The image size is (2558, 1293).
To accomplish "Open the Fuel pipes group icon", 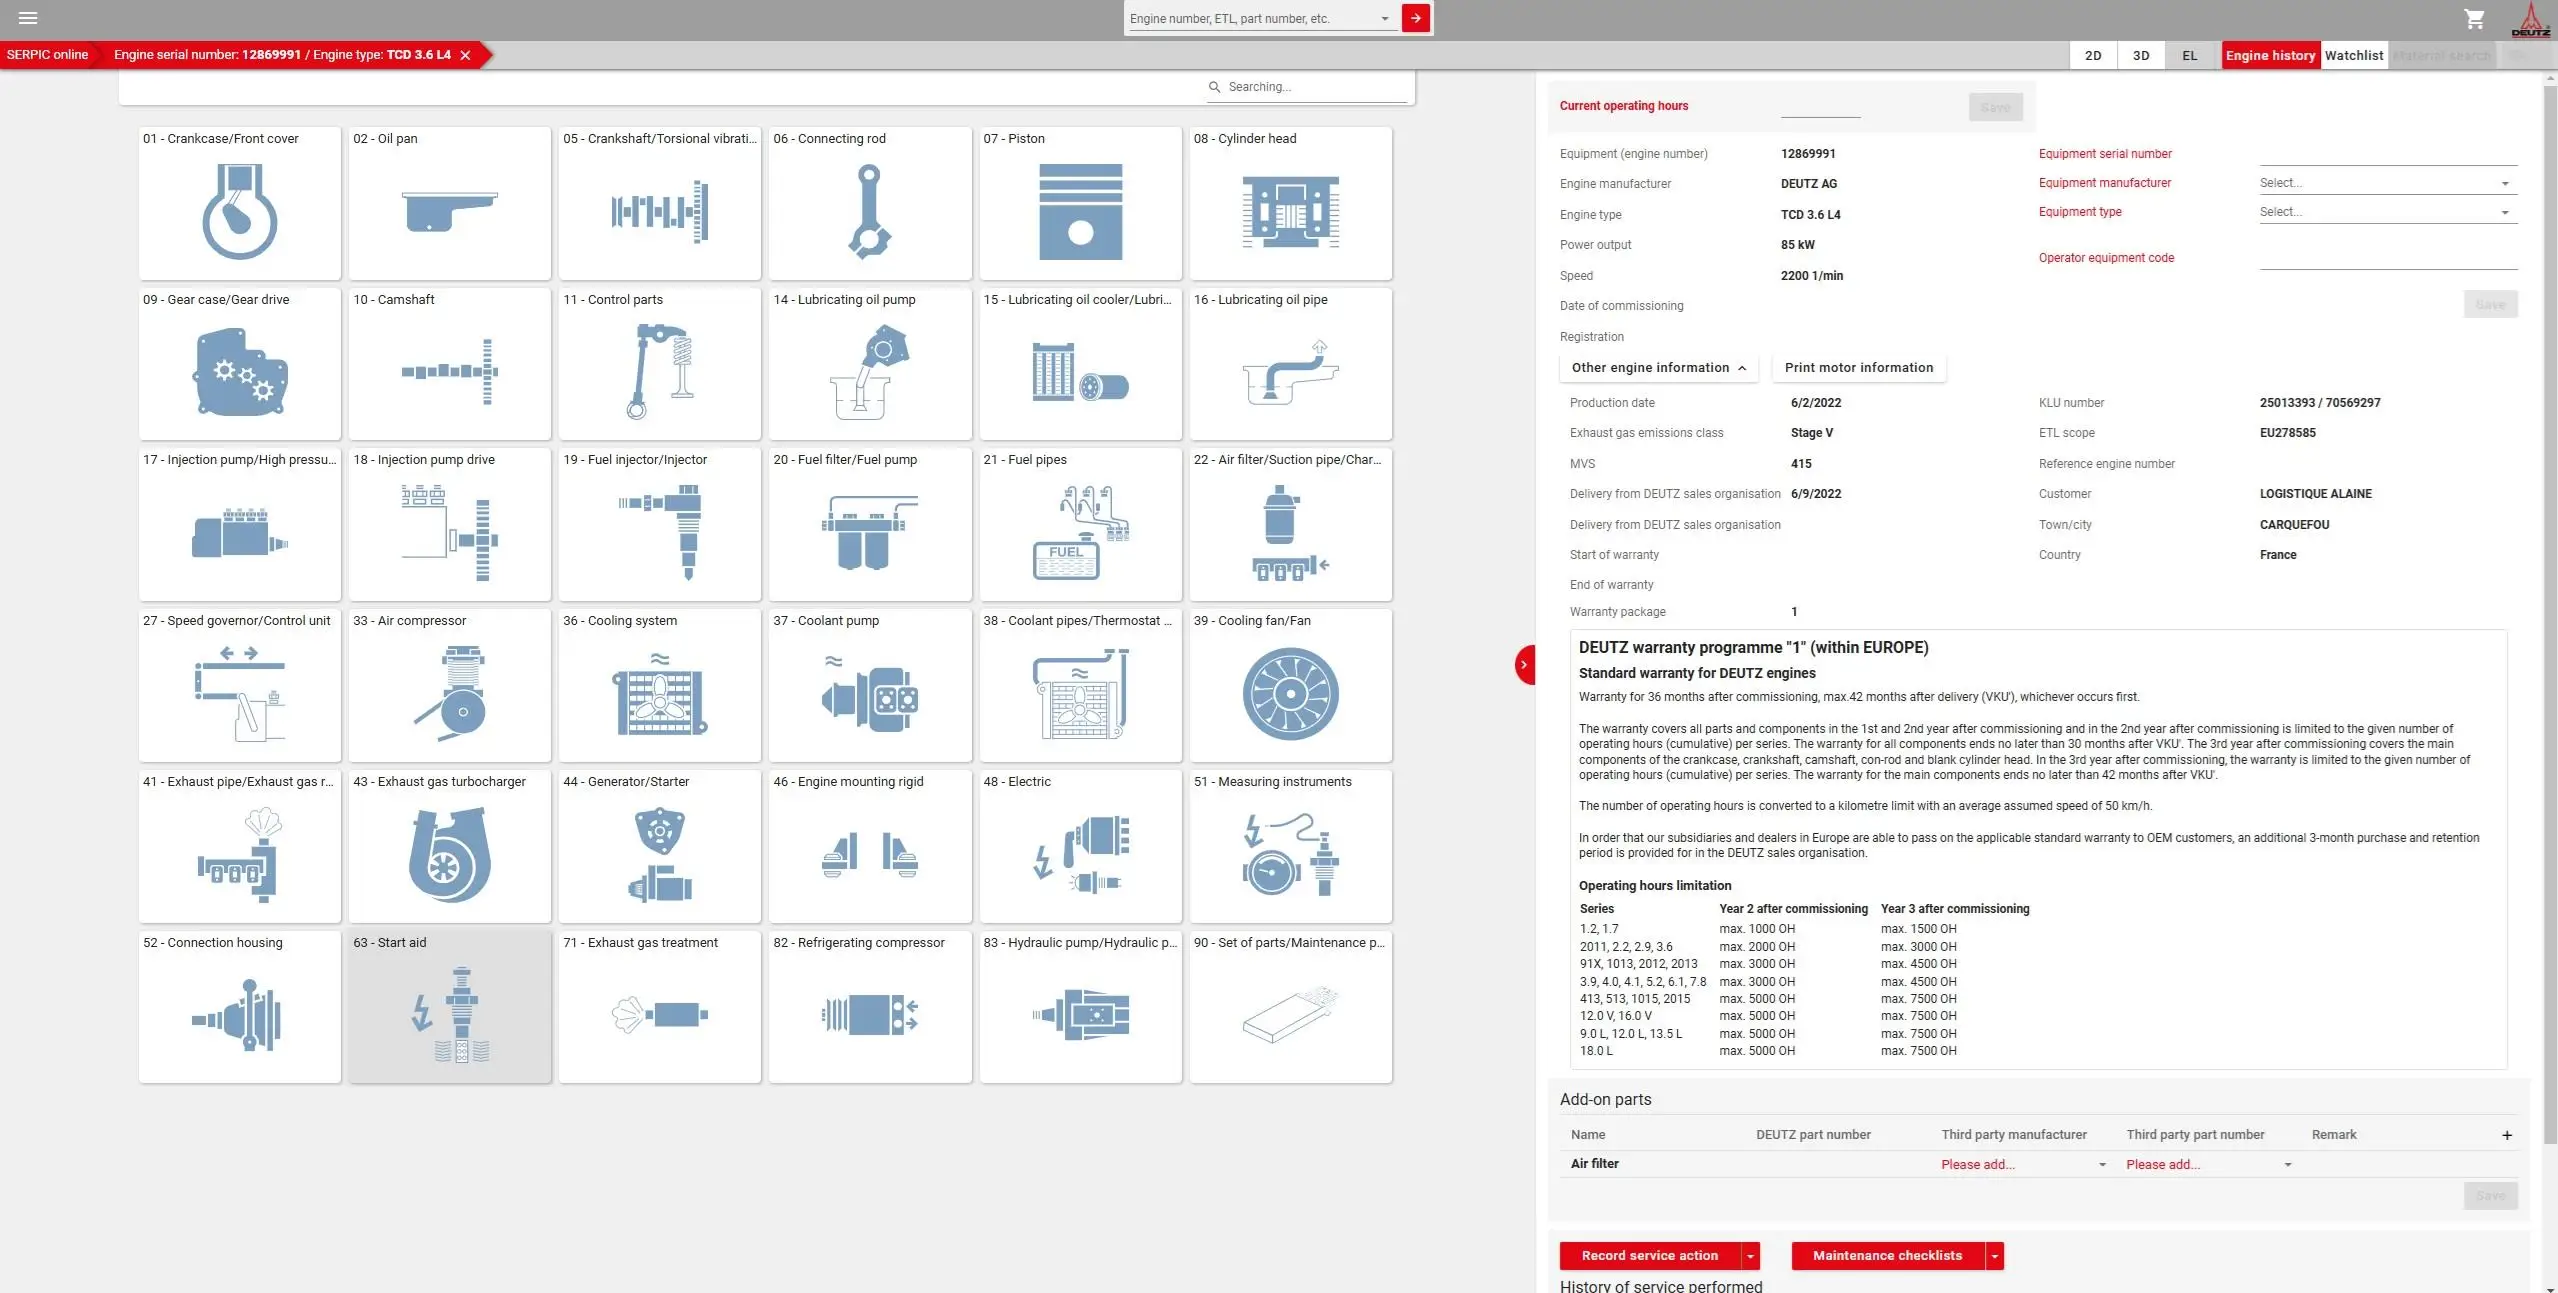I will click(1080, 532).
